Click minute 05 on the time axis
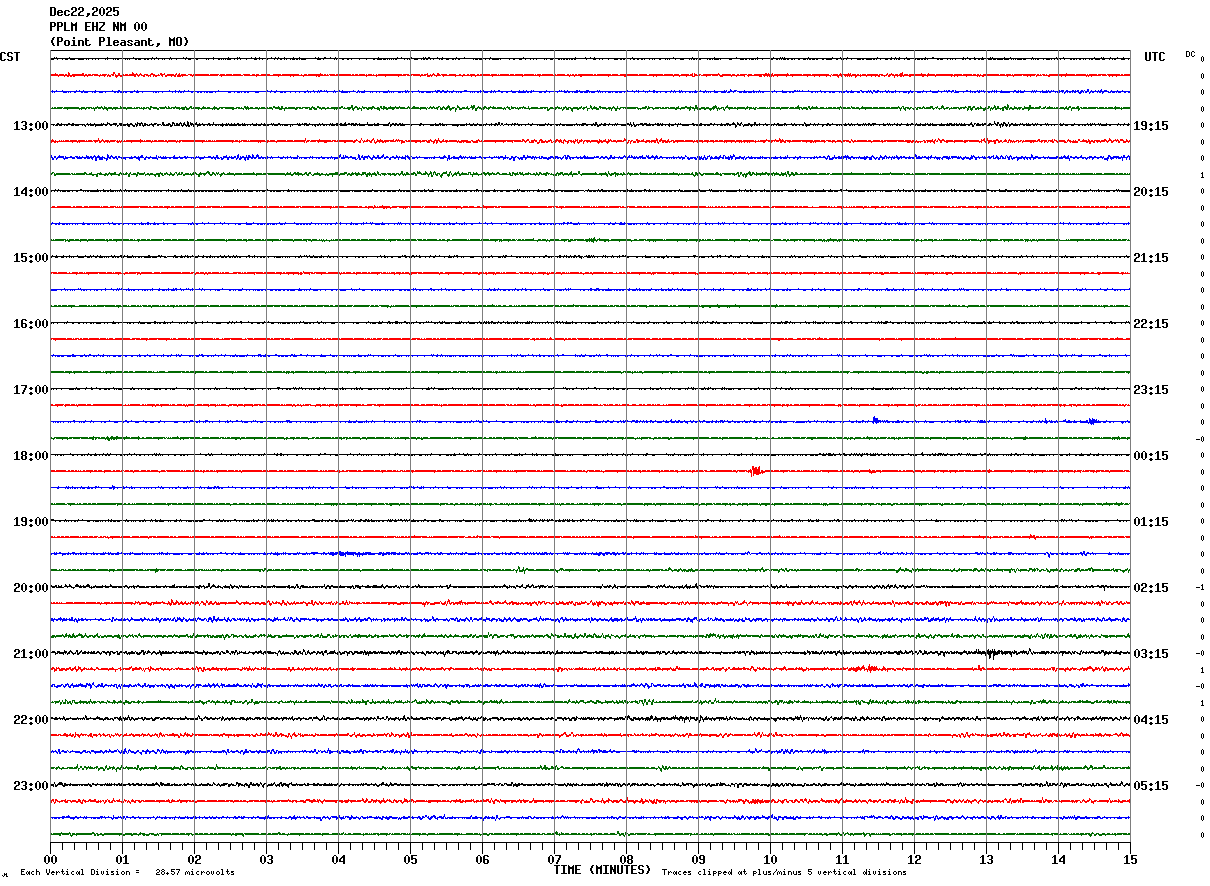 [410, 859]
